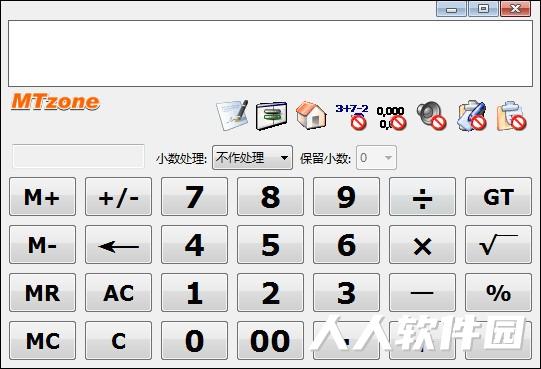Toggle the 3+7-2 expression display icon
The image size is (541, 369).
(x=352, y=116)
